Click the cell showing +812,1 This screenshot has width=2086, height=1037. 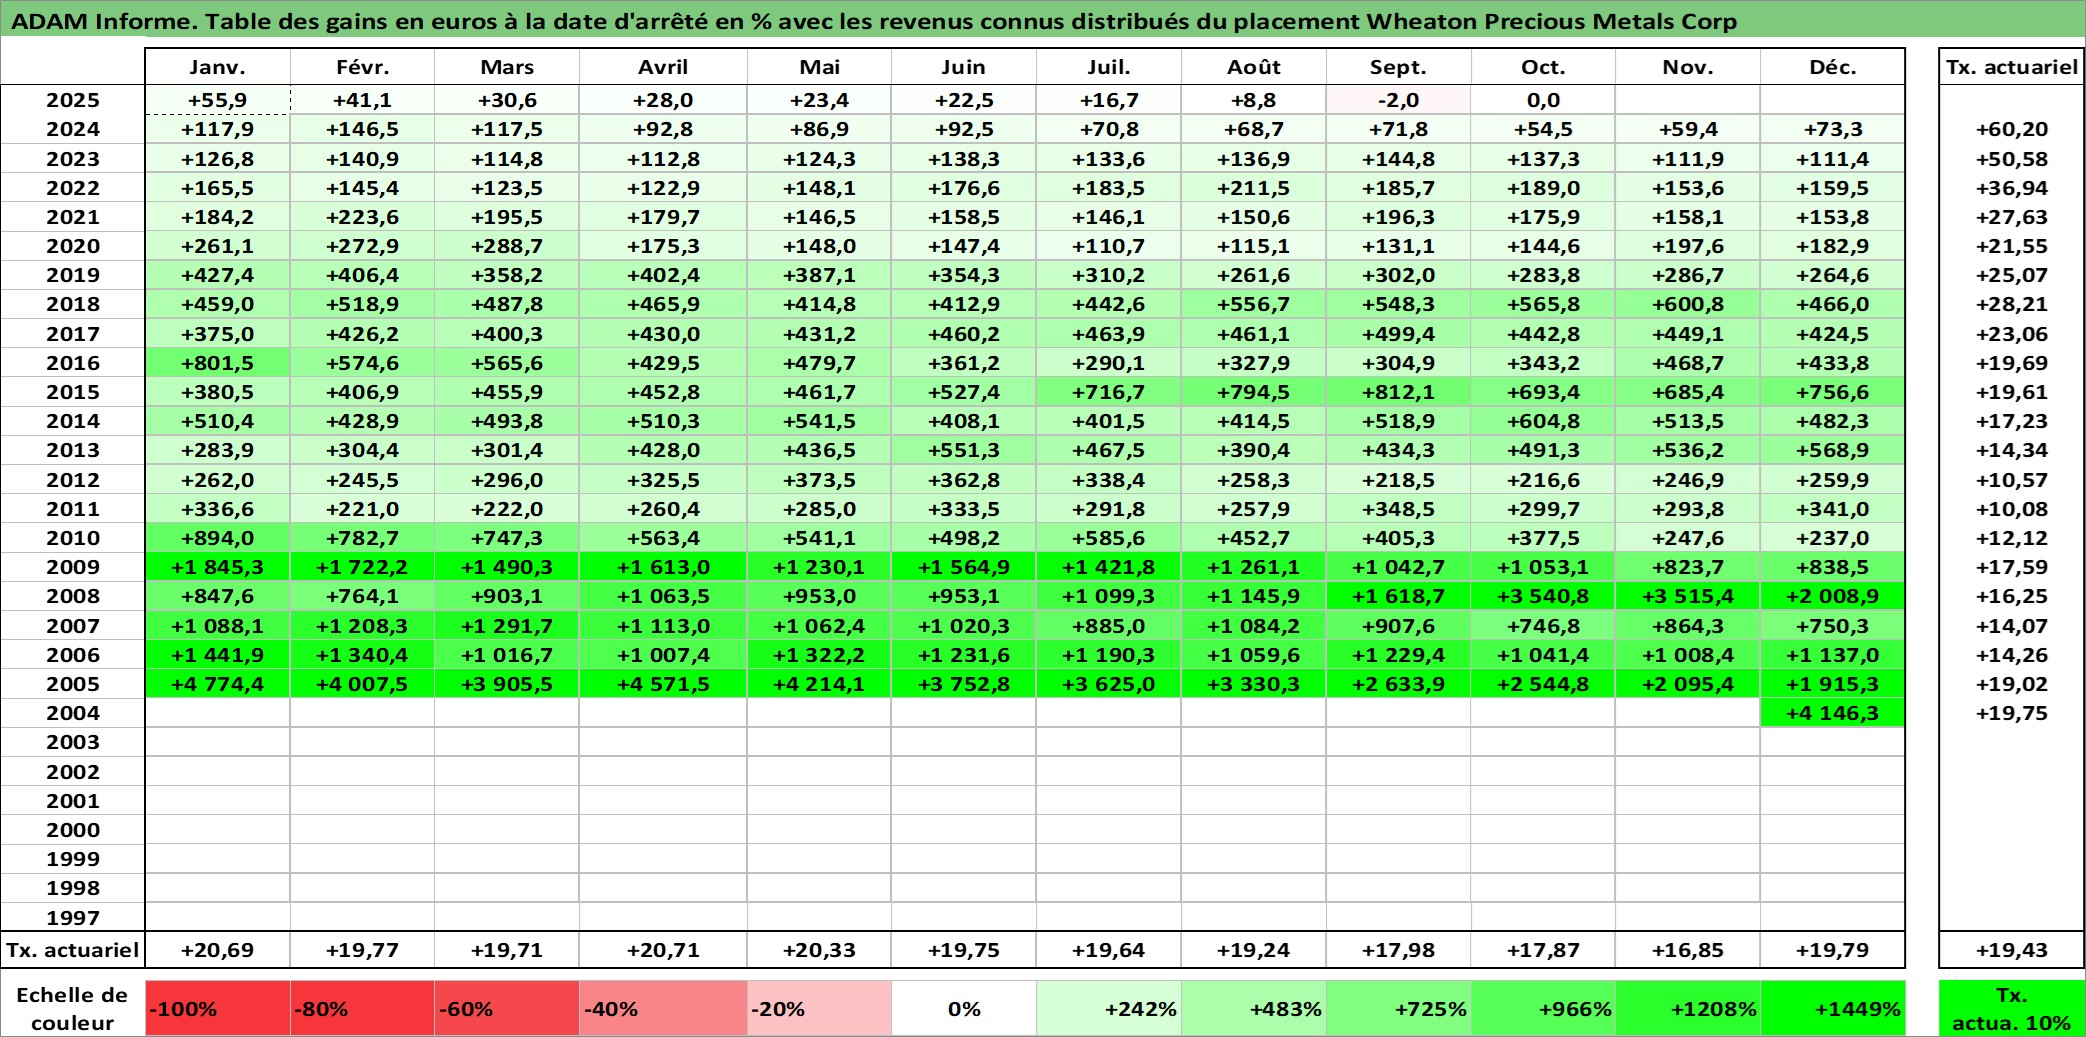pyautogui.click(x=1398, y=392)
